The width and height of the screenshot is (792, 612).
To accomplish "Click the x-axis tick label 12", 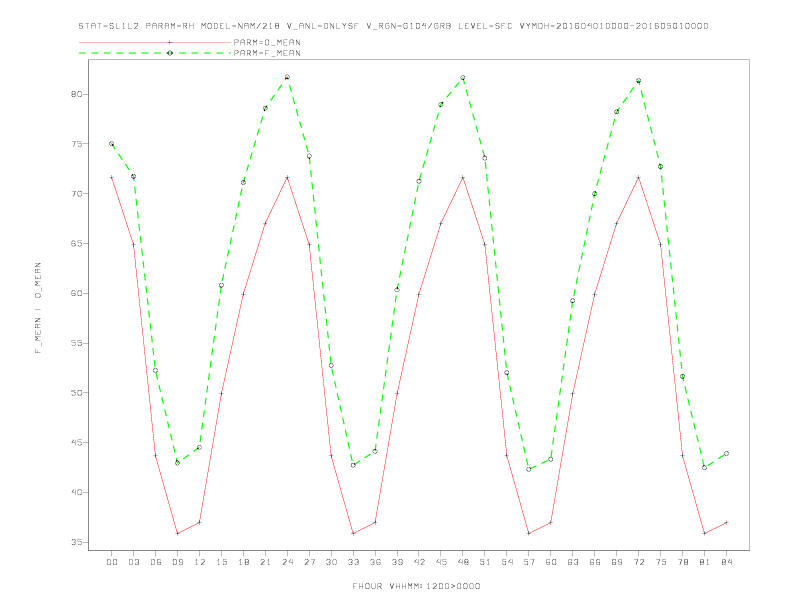I will click(x=200, y=562).
